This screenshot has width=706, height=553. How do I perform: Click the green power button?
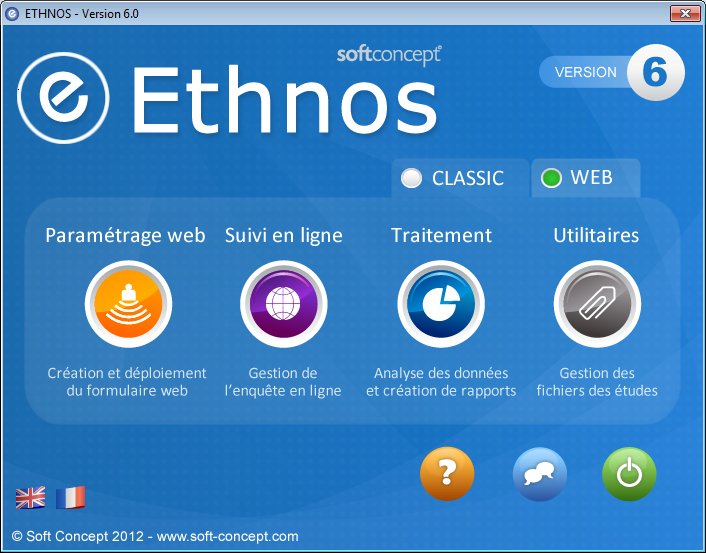[629, 474]
